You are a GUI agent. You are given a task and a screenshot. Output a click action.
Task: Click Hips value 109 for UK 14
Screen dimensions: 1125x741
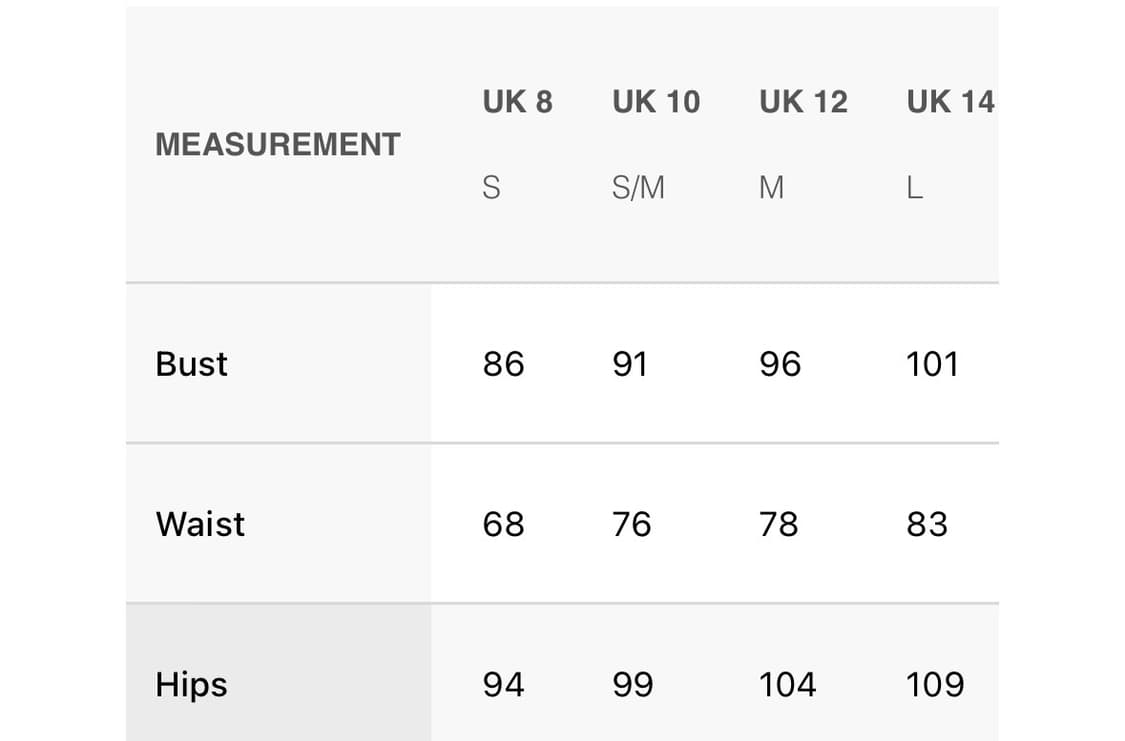click(935, 685)
